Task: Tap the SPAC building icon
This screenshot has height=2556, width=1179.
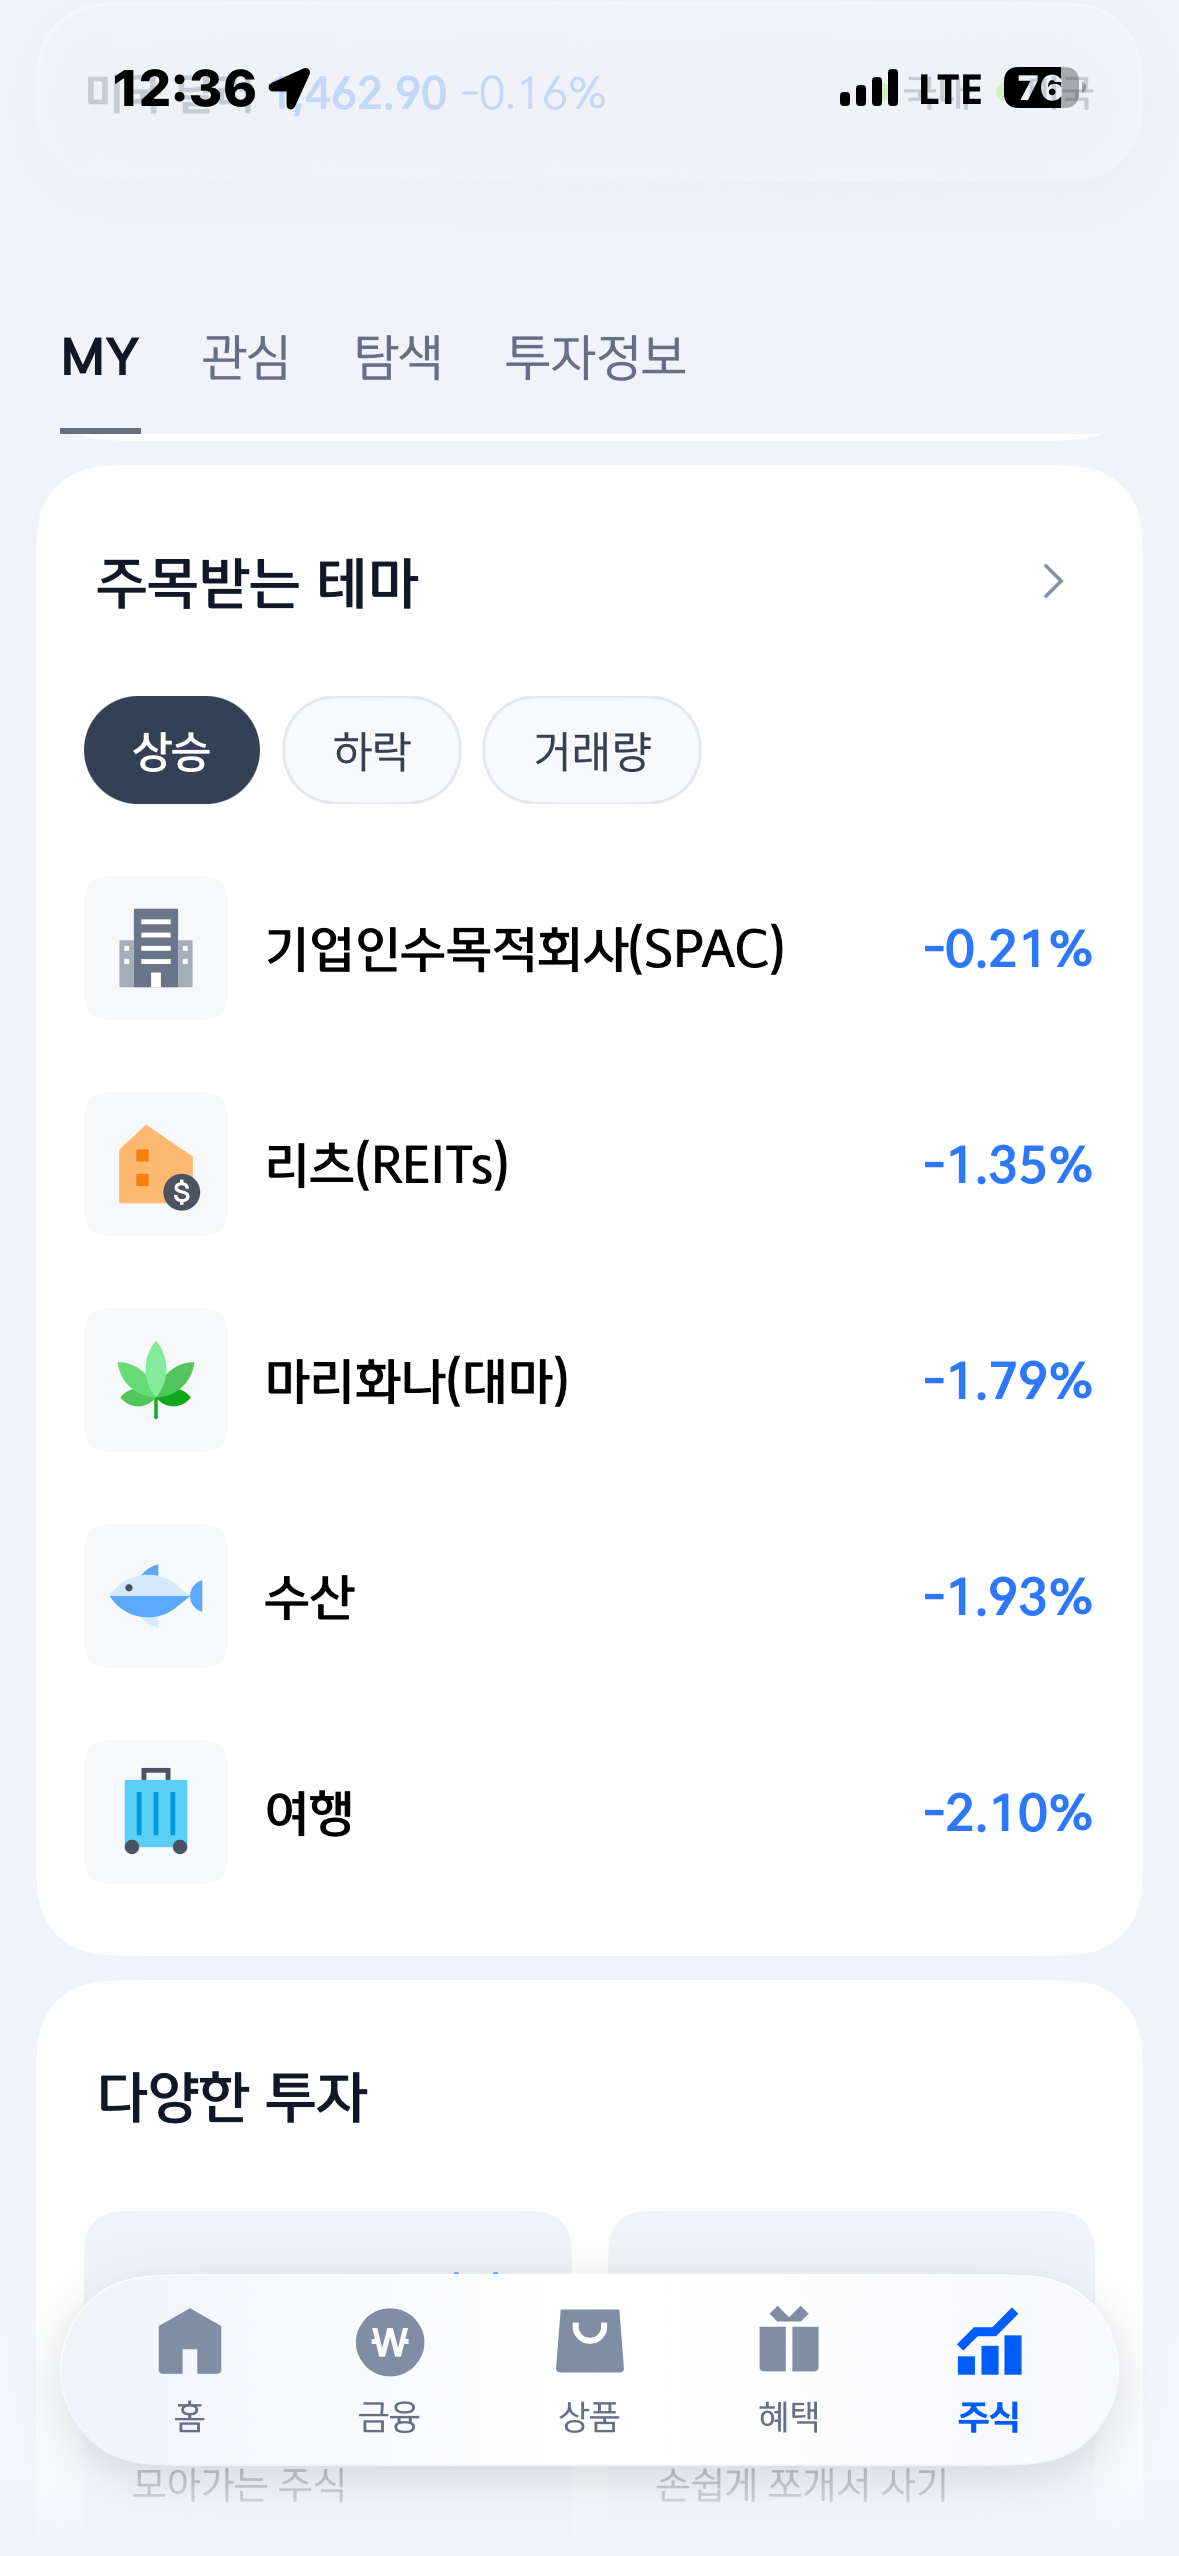Action: (x=156, y=948)
